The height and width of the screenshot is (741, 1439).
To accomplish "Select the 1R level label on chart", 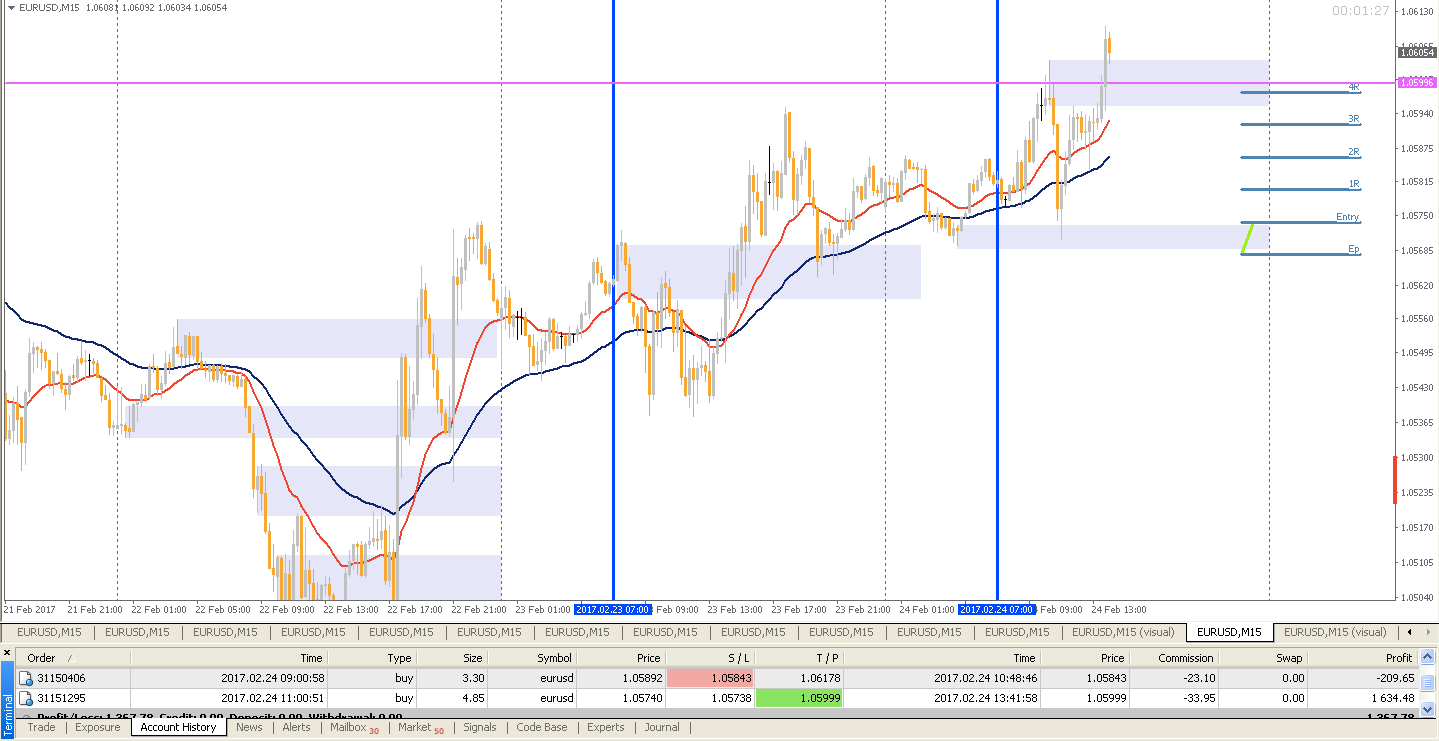I will tap(1354, 184).
